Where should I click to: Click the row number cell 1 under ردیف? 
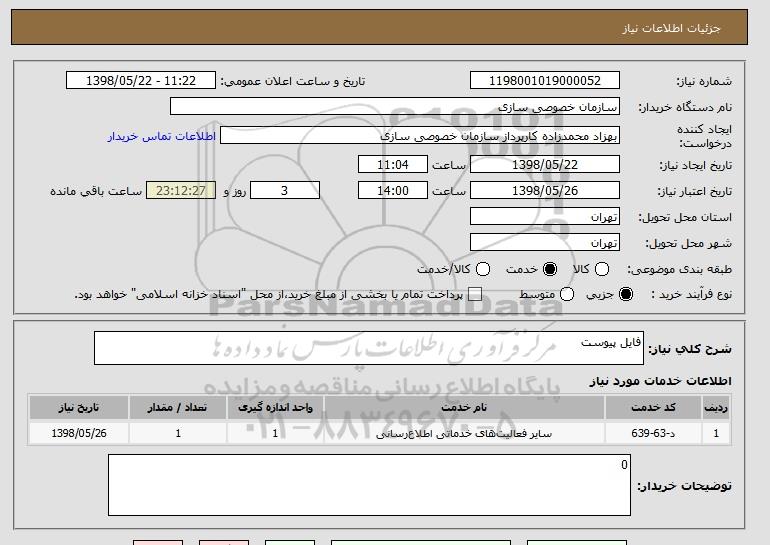coord(716,433)
